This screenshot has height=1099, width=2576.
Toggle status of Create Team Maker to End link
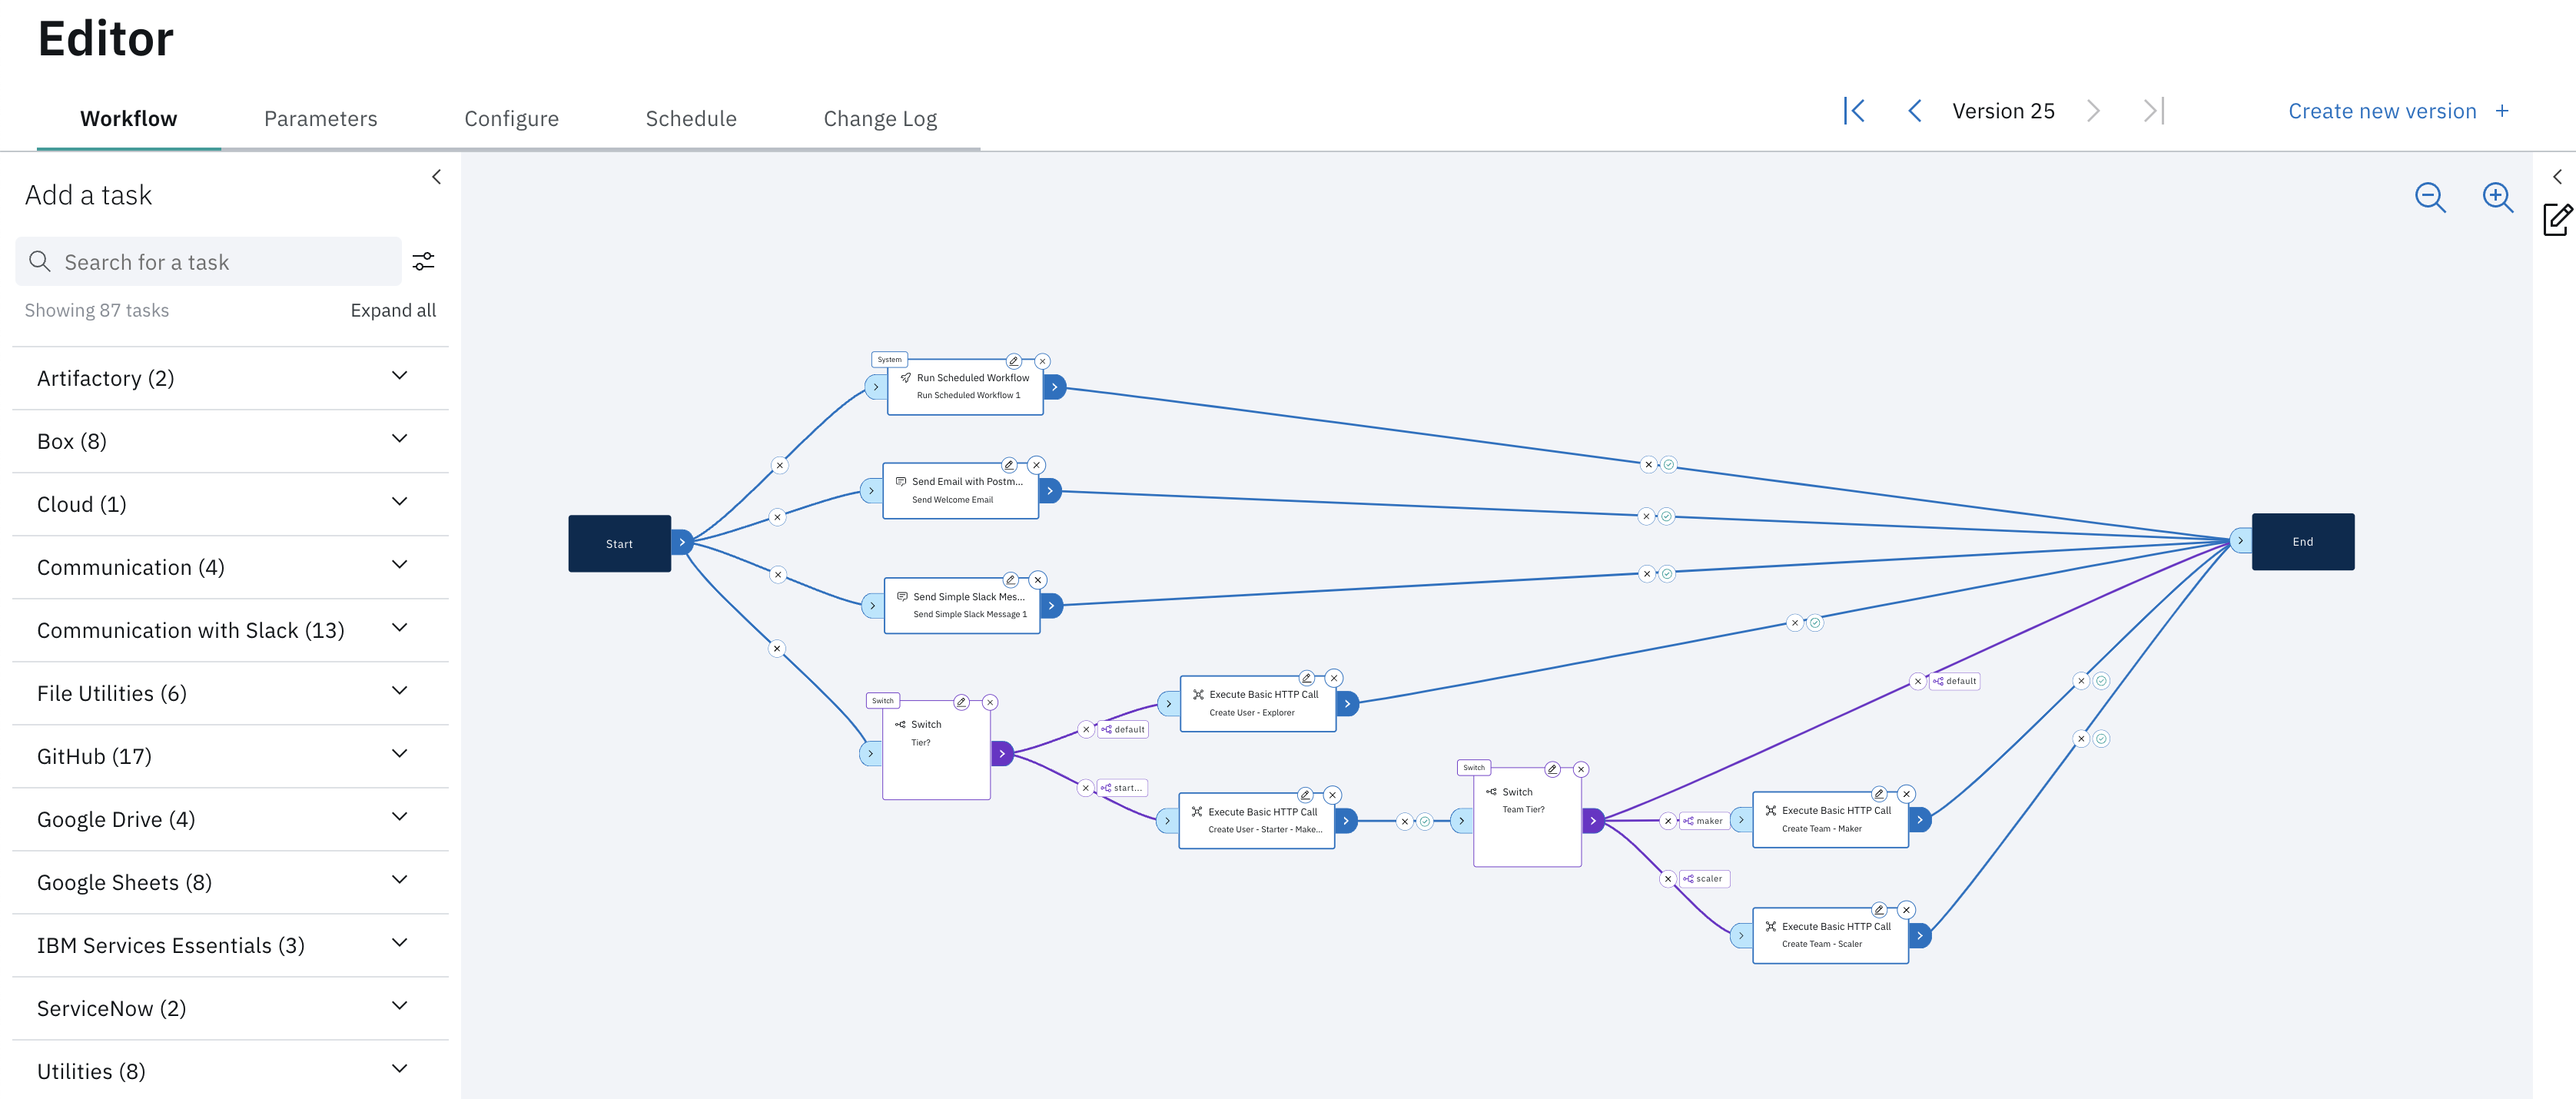click(x=2102, y=681)
